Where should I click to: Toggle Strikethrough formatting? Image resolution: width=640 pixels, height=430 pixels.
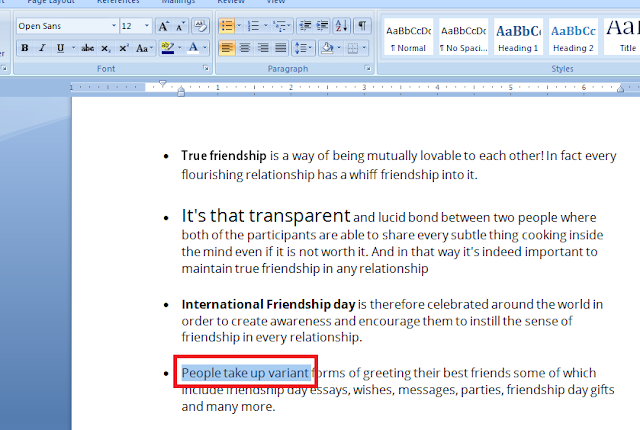pos(87,48)
